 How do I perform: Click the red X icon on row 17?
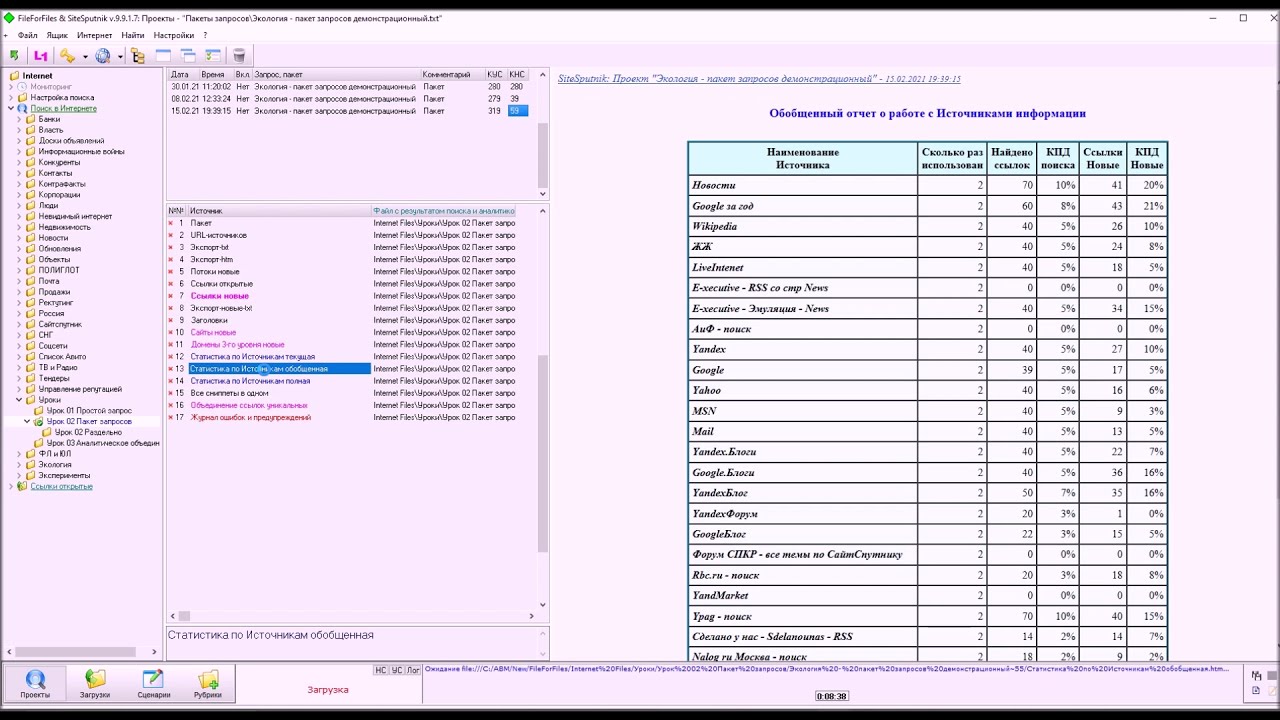tap(171, 418)
